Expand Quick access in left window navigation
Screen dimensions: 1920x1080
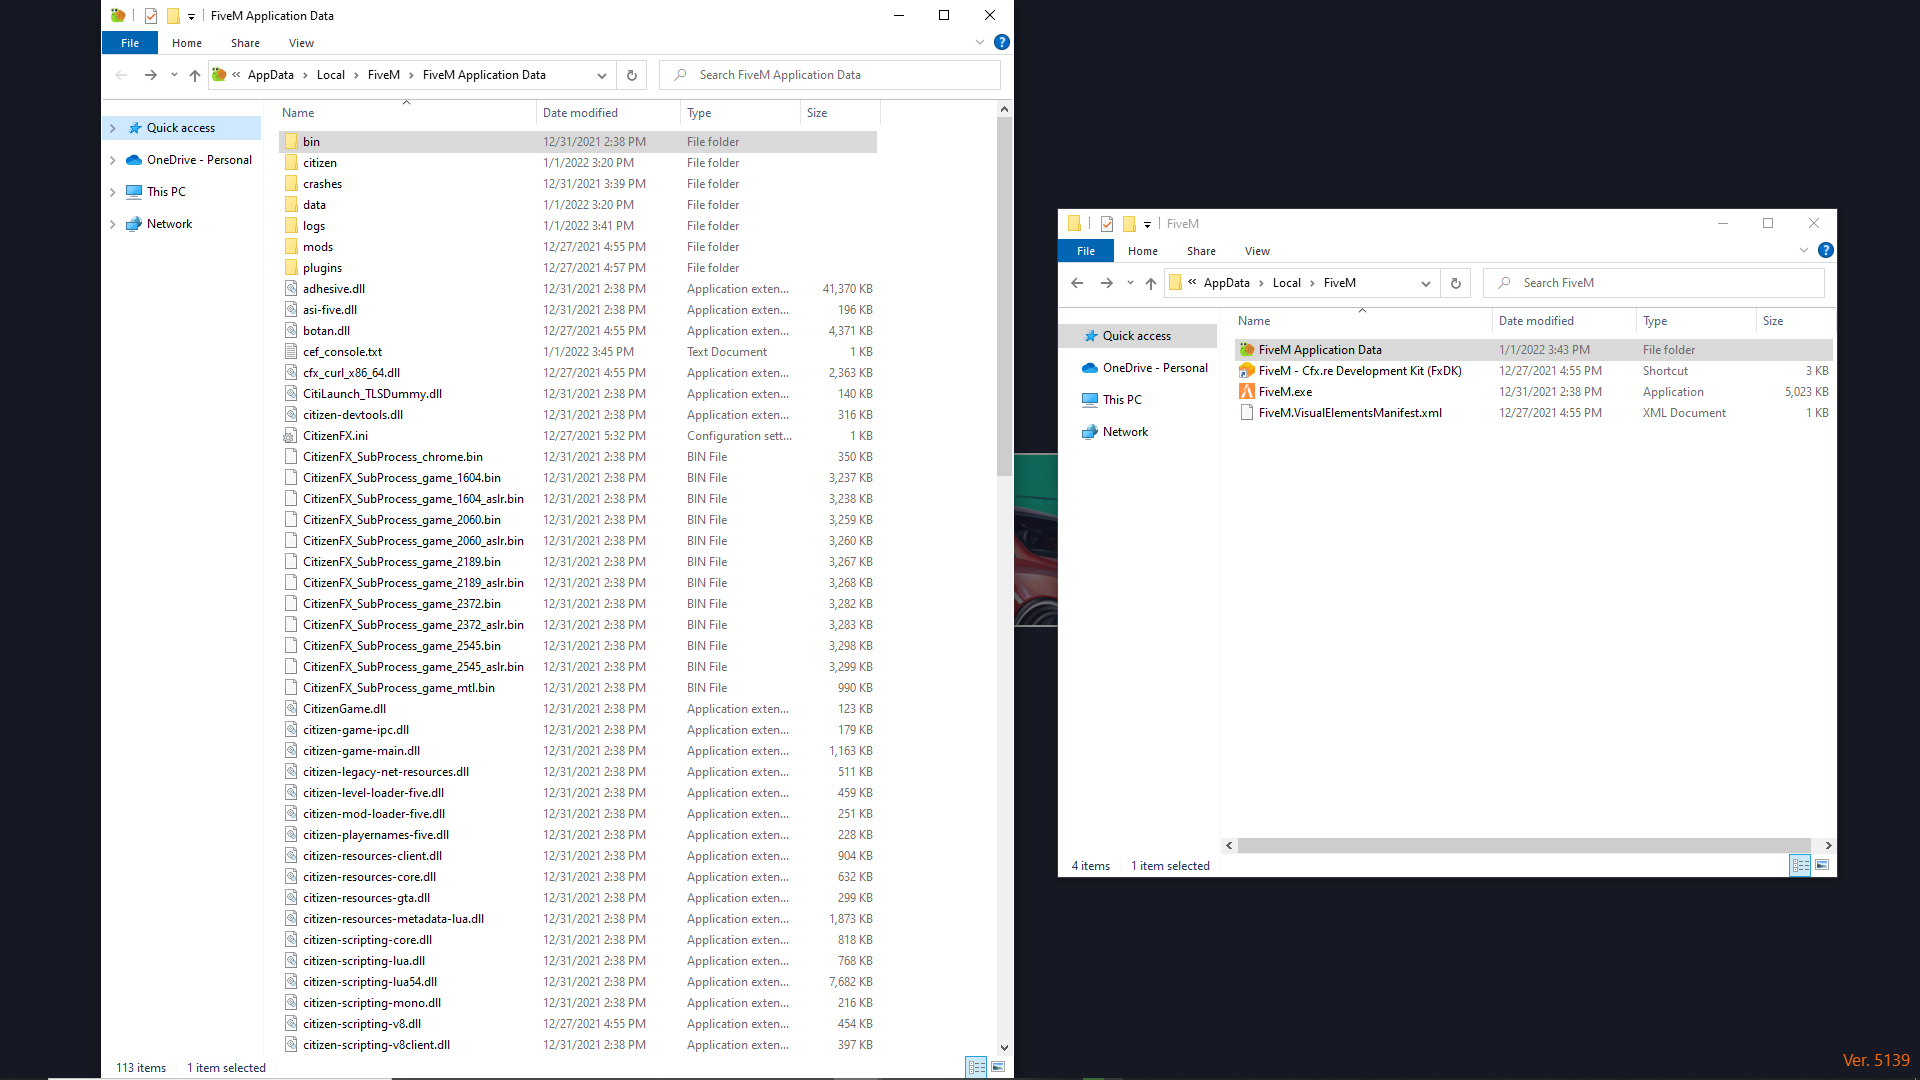pyautogui.click(x=112, y=128)
